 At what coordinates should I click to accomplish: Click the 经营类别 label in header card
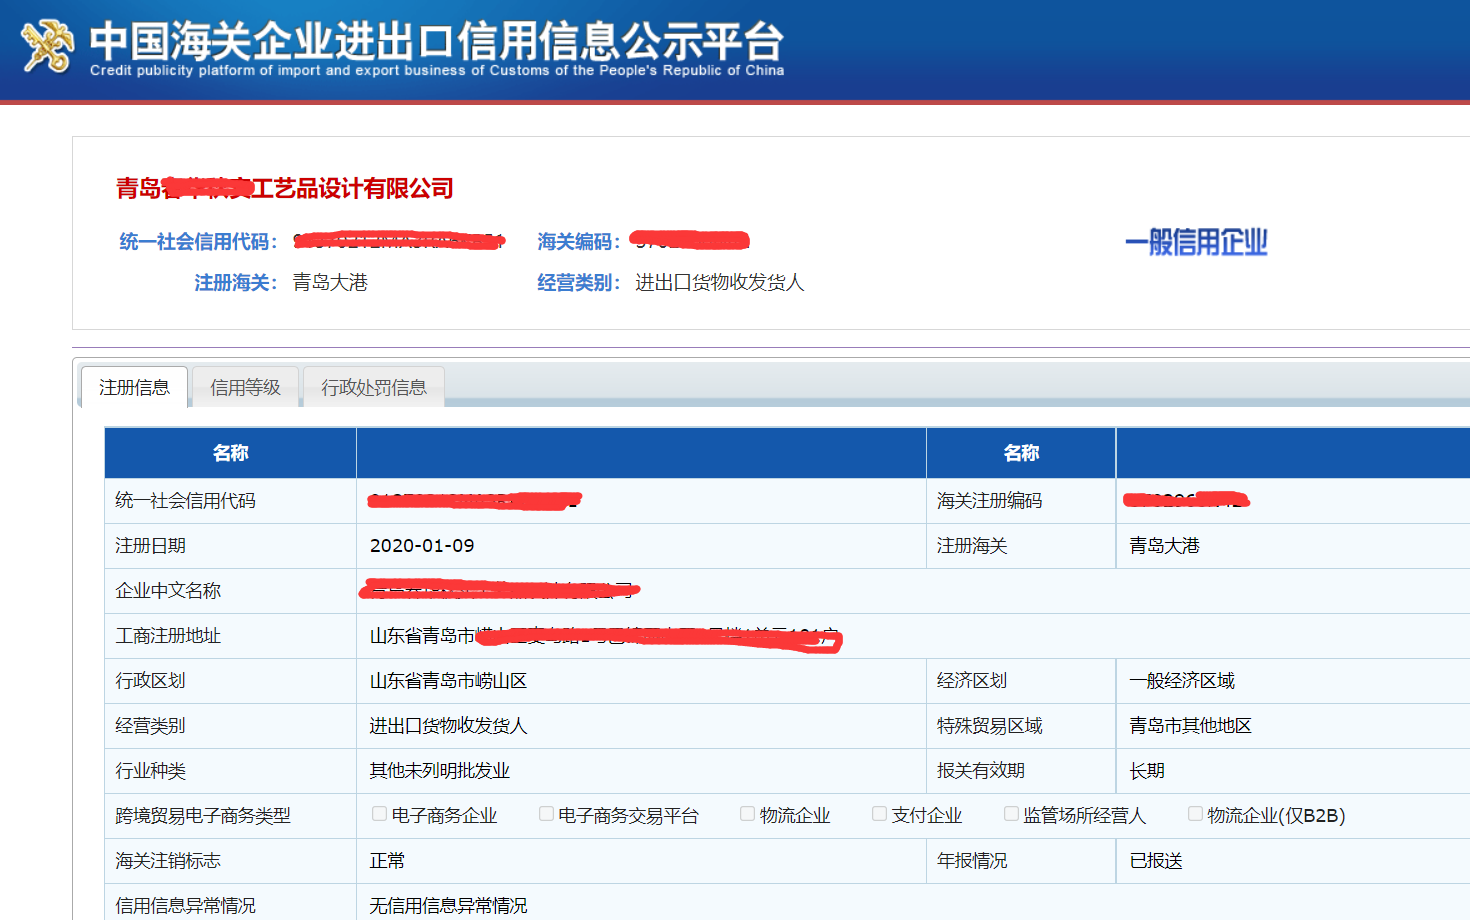tap(578, 283)
